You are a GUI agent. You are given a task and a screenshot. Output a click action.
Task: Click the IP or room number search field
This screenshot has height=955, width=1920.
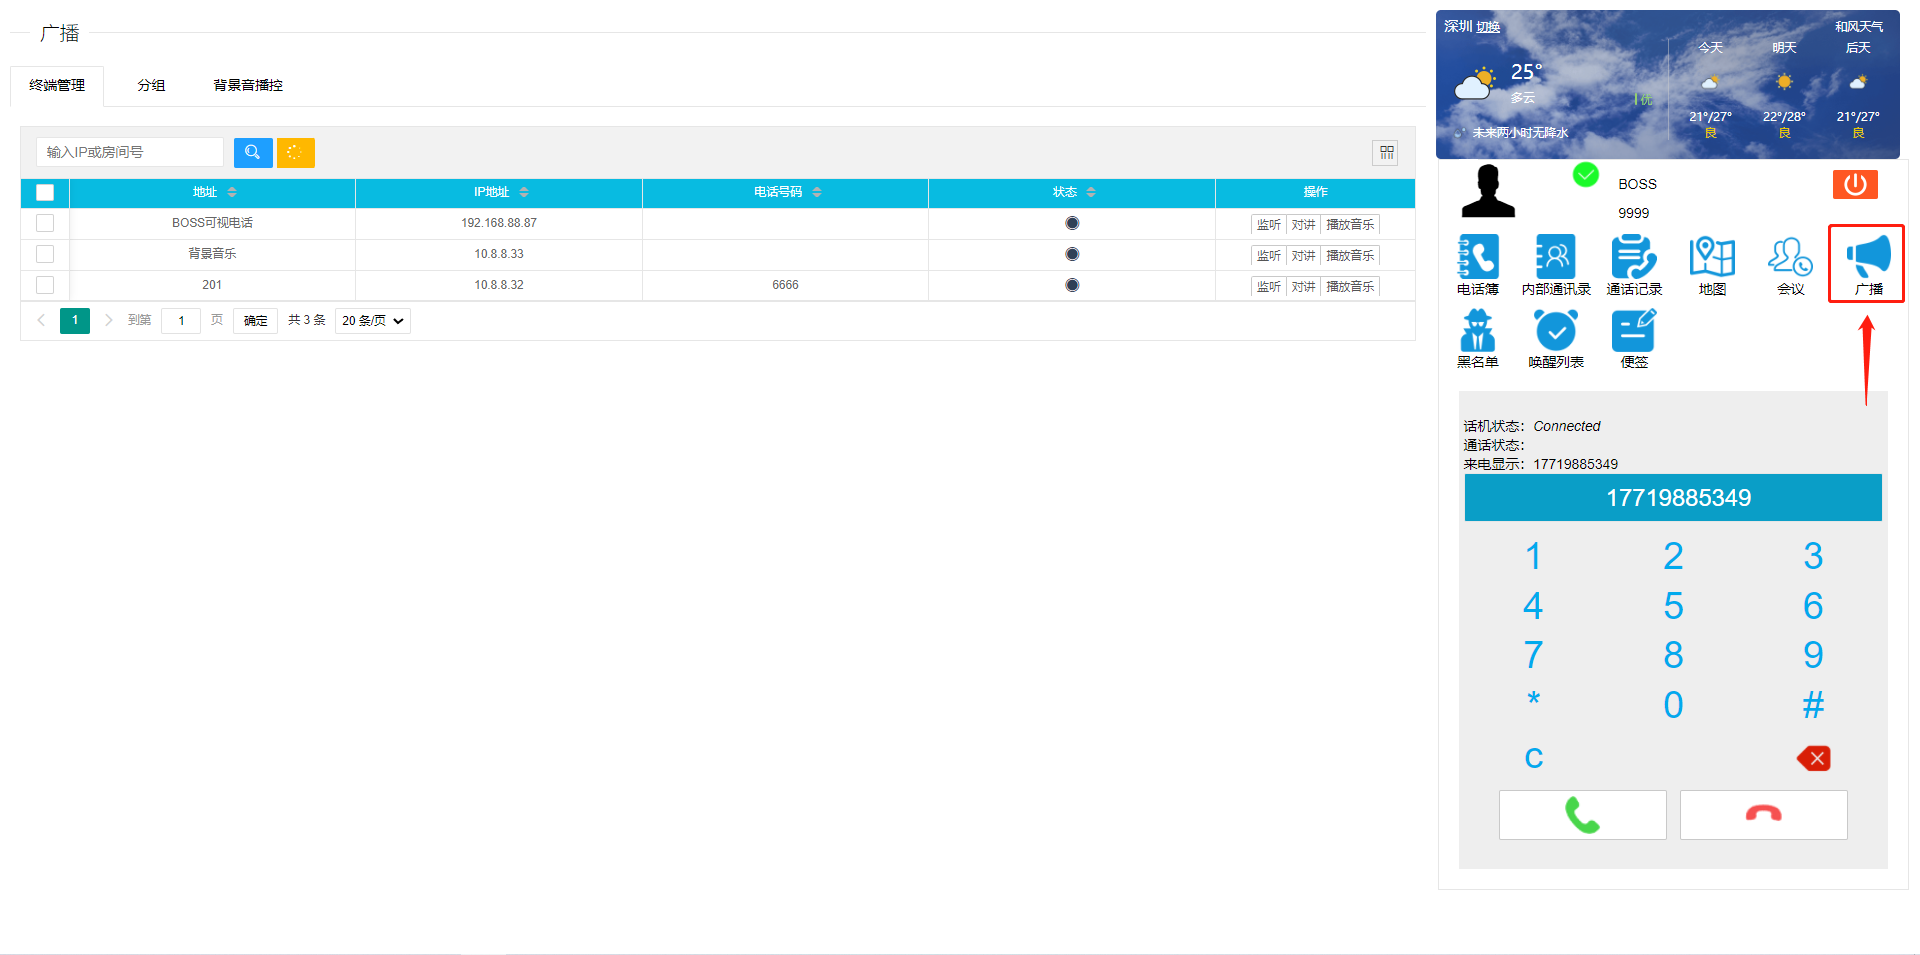(x=130, y=152)
